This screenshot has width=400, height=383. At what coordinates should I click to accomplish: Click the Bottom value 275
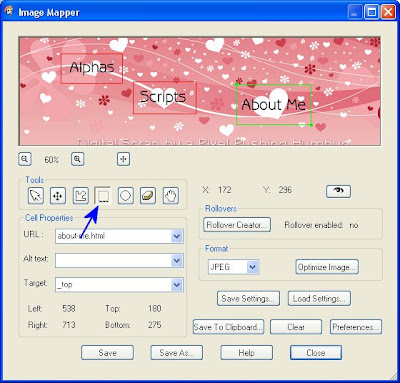point(155,325)
